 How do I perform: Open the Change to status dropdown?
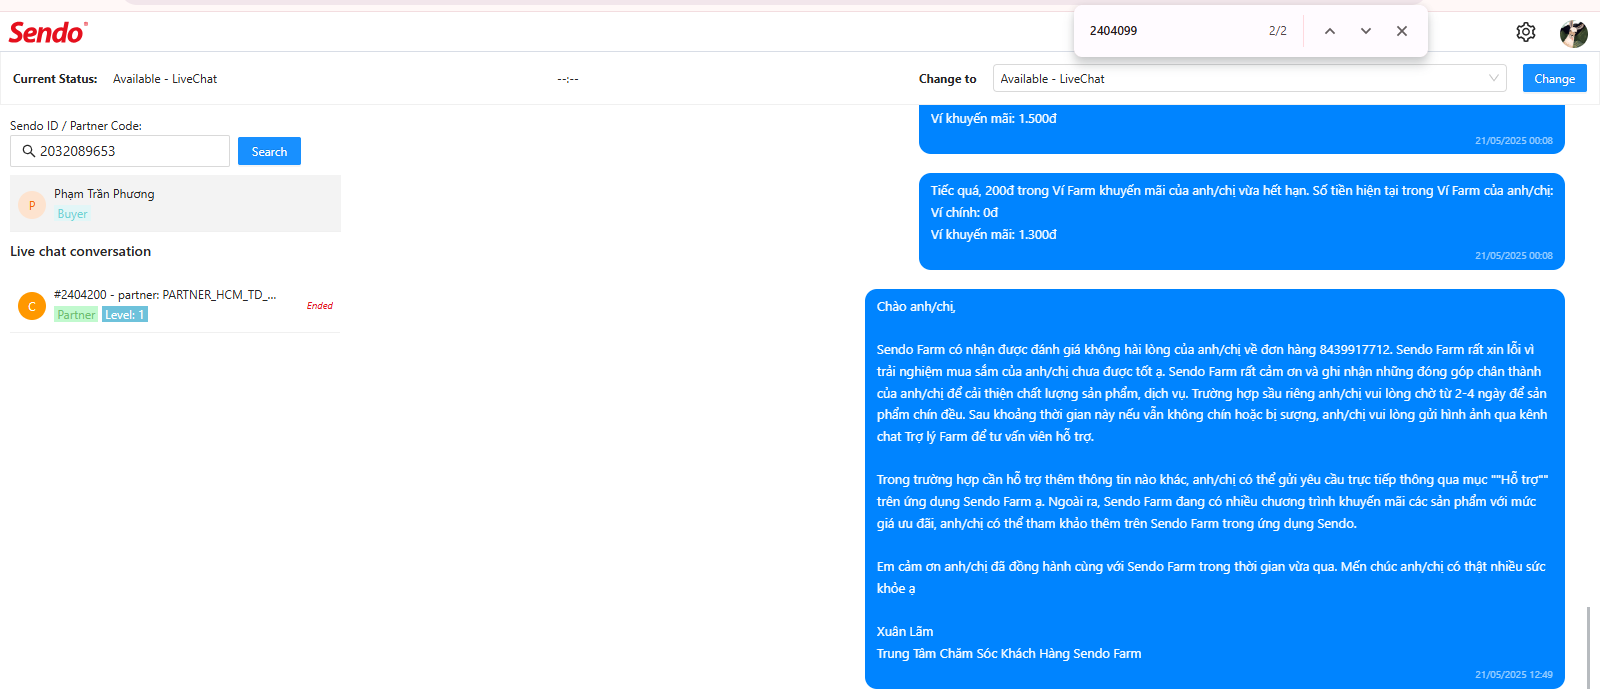pyautogui.click(x=1249, y=78)
